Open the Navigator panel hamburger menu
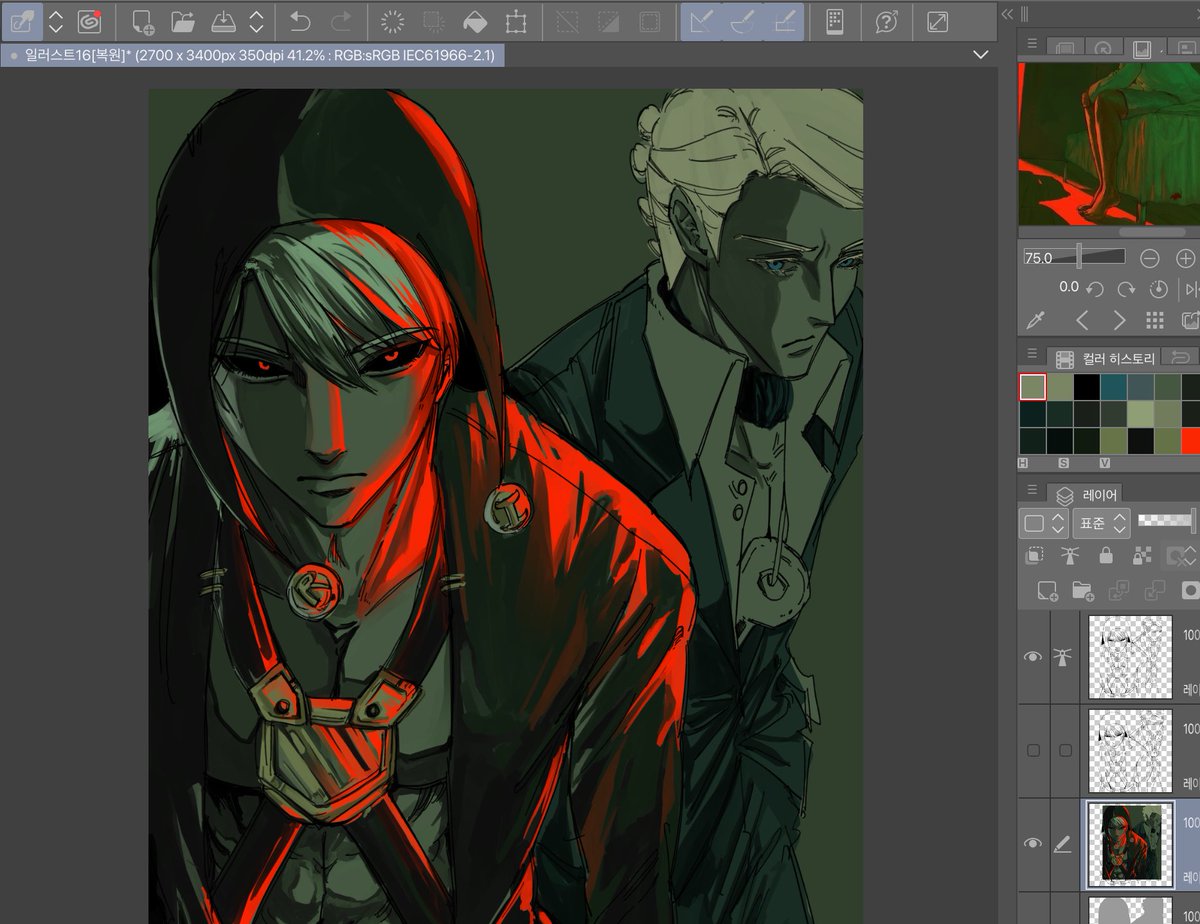Viewport: 1200px width, 924px height. click(1032, 45)
